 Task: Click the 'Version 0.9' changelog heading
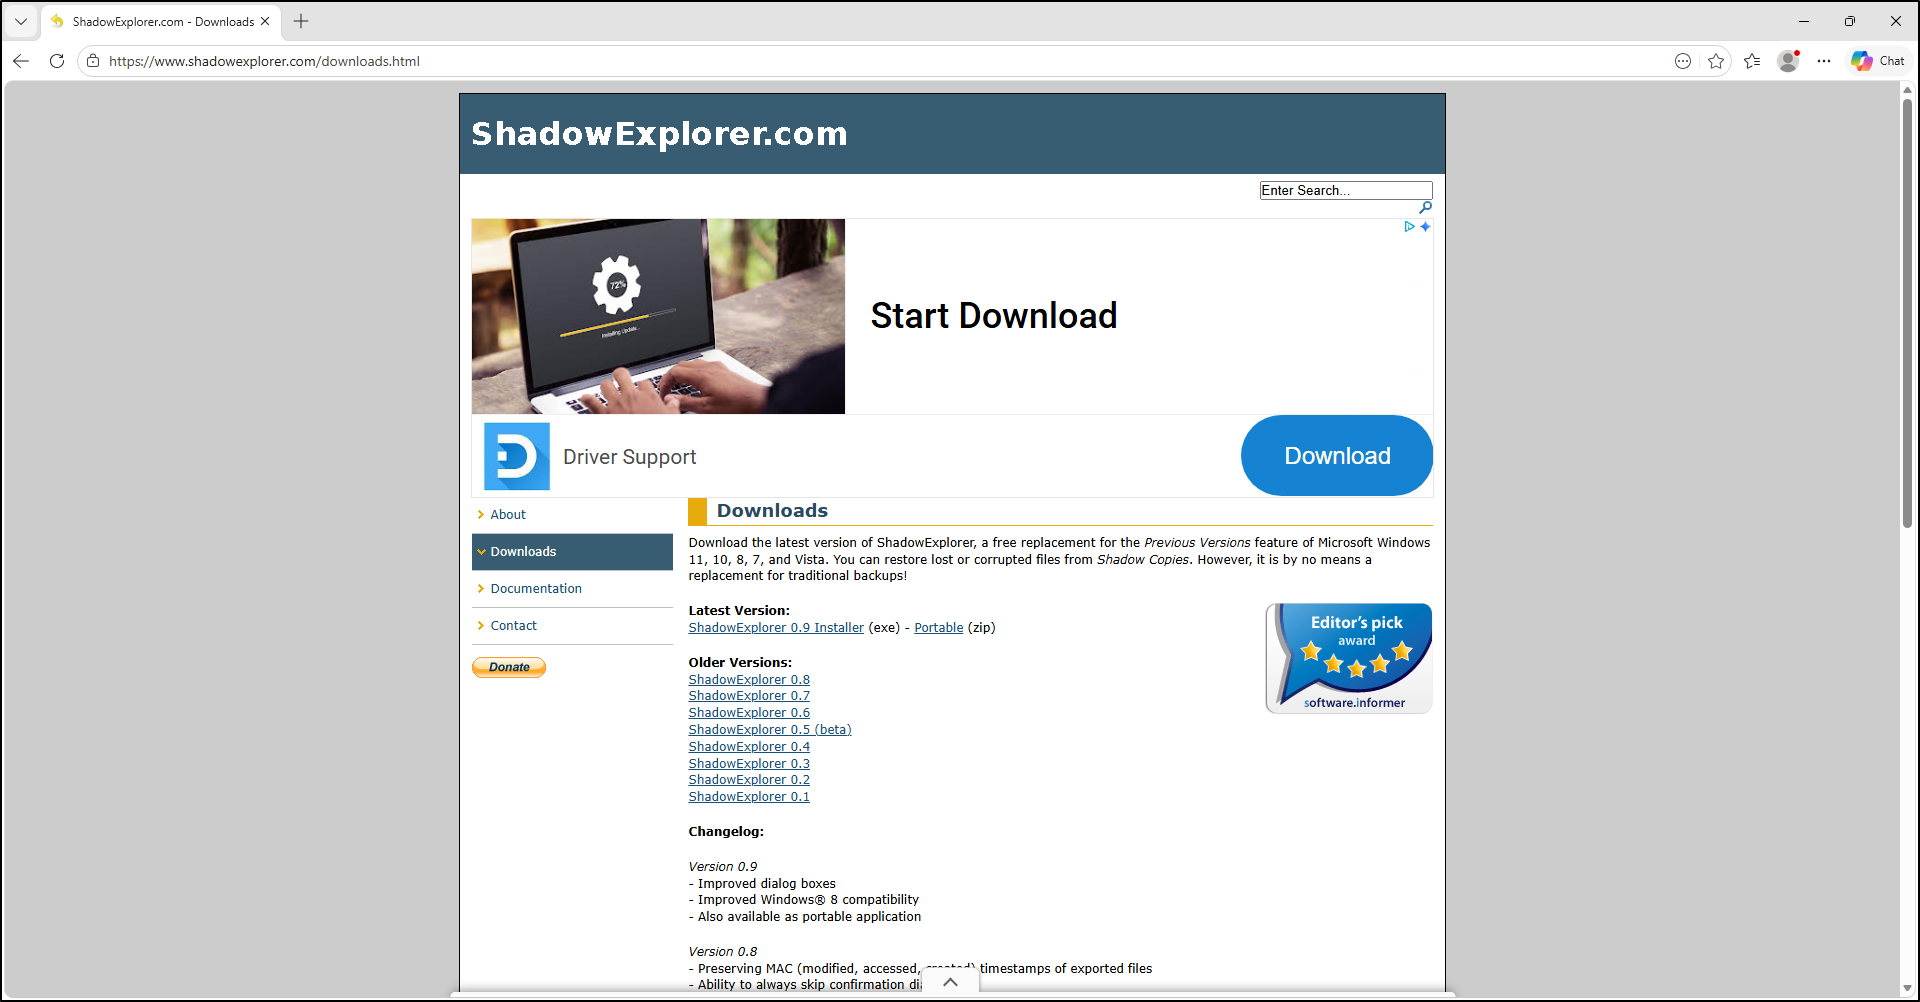[x=723, y=867]
